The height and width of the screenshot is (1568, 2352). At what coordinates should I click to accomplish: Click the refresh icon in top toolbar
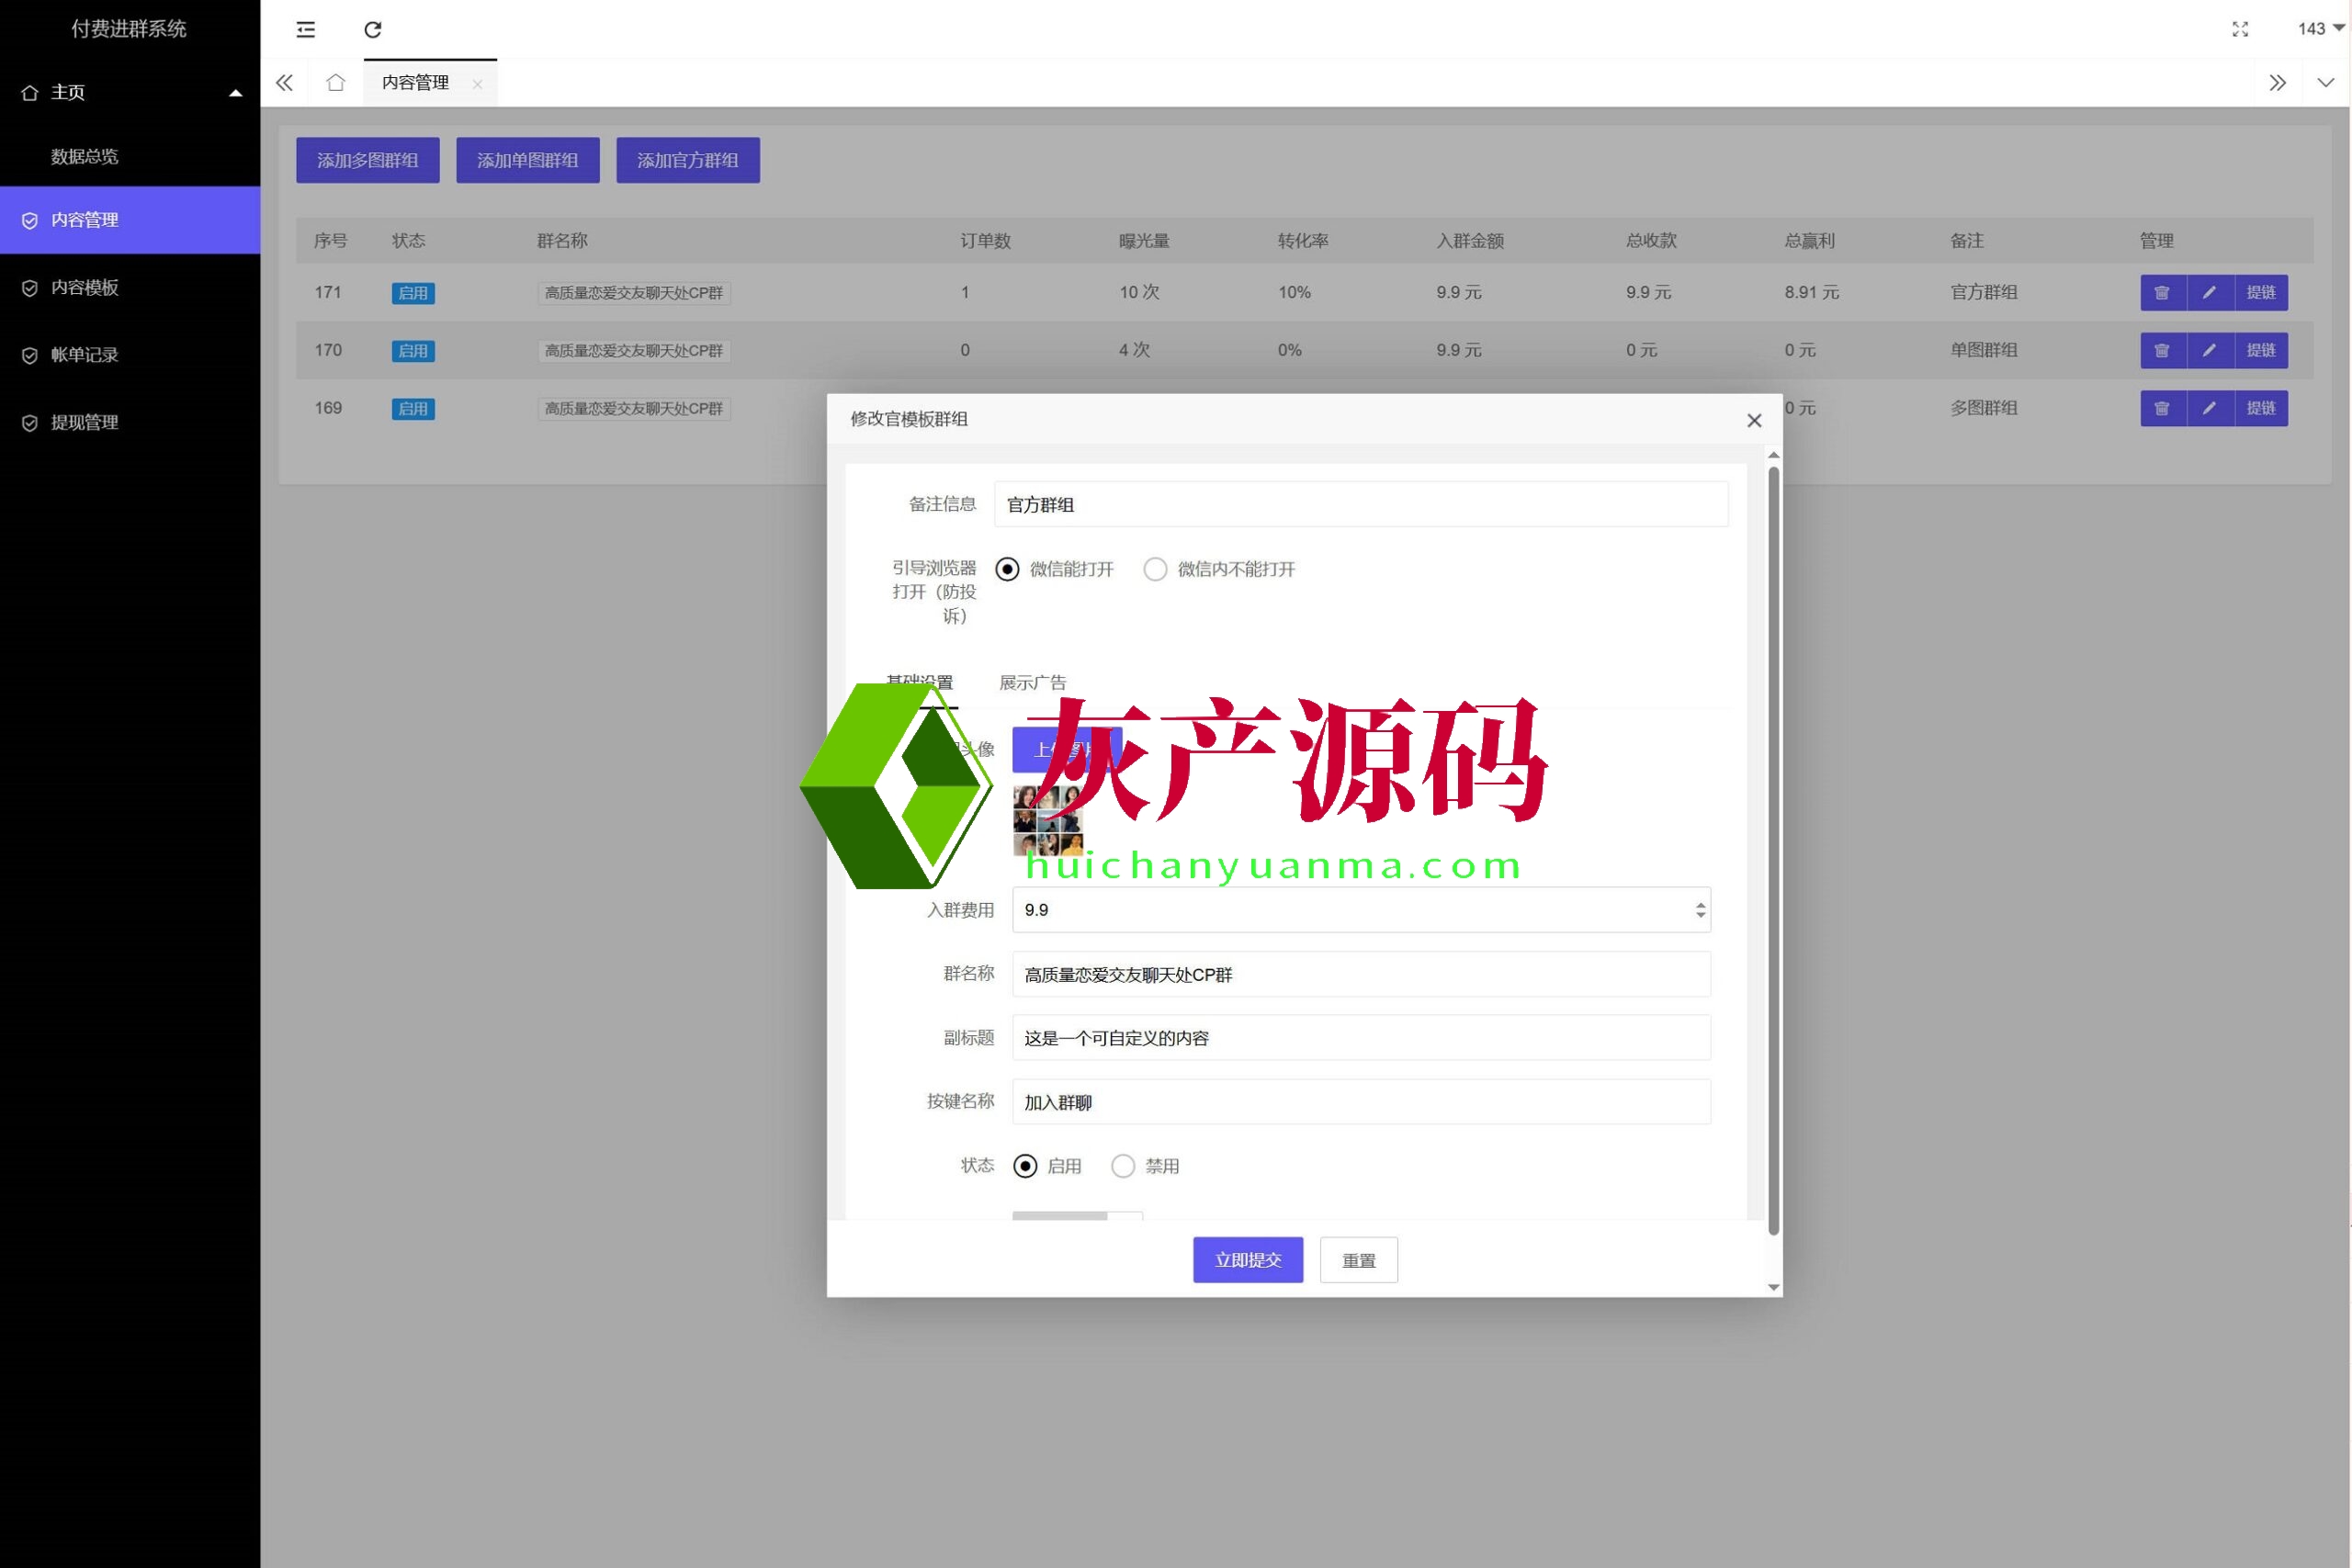point(372,30)
